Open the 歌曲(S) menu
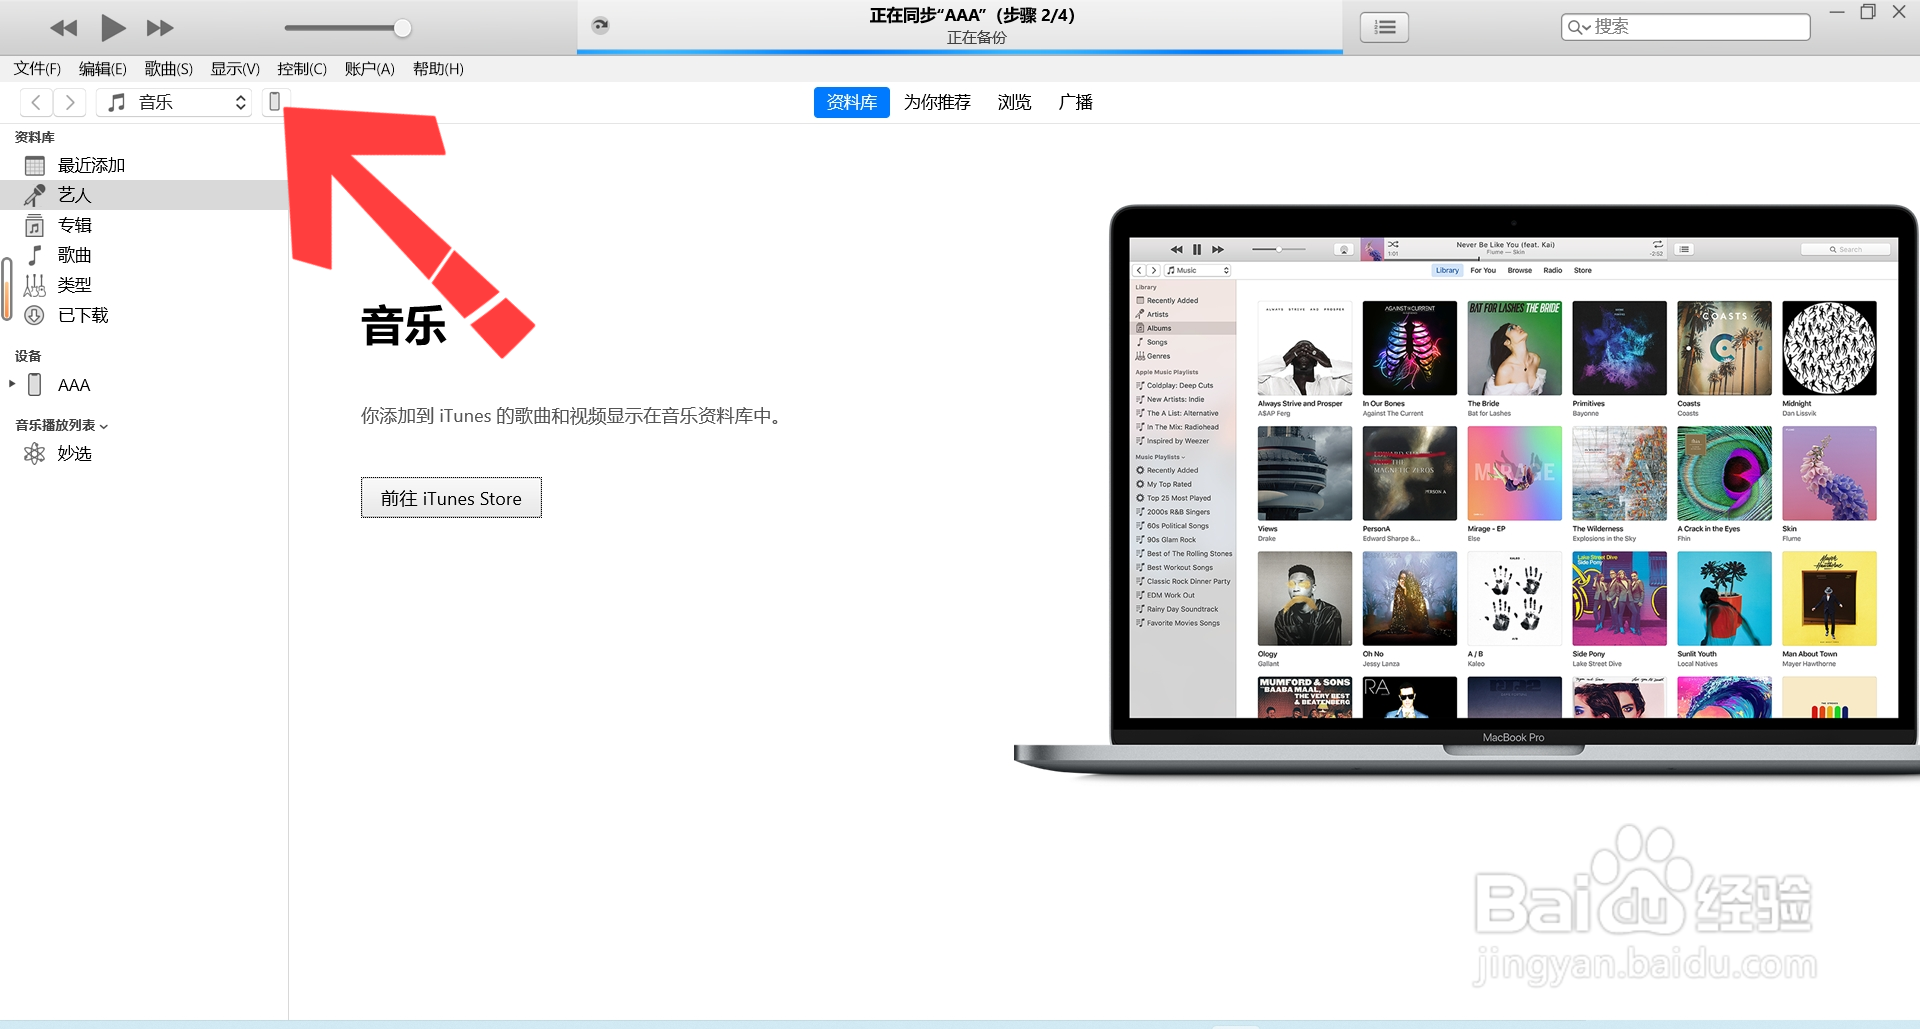Viewport: 1920px width, 1029px height. point(169,69)
